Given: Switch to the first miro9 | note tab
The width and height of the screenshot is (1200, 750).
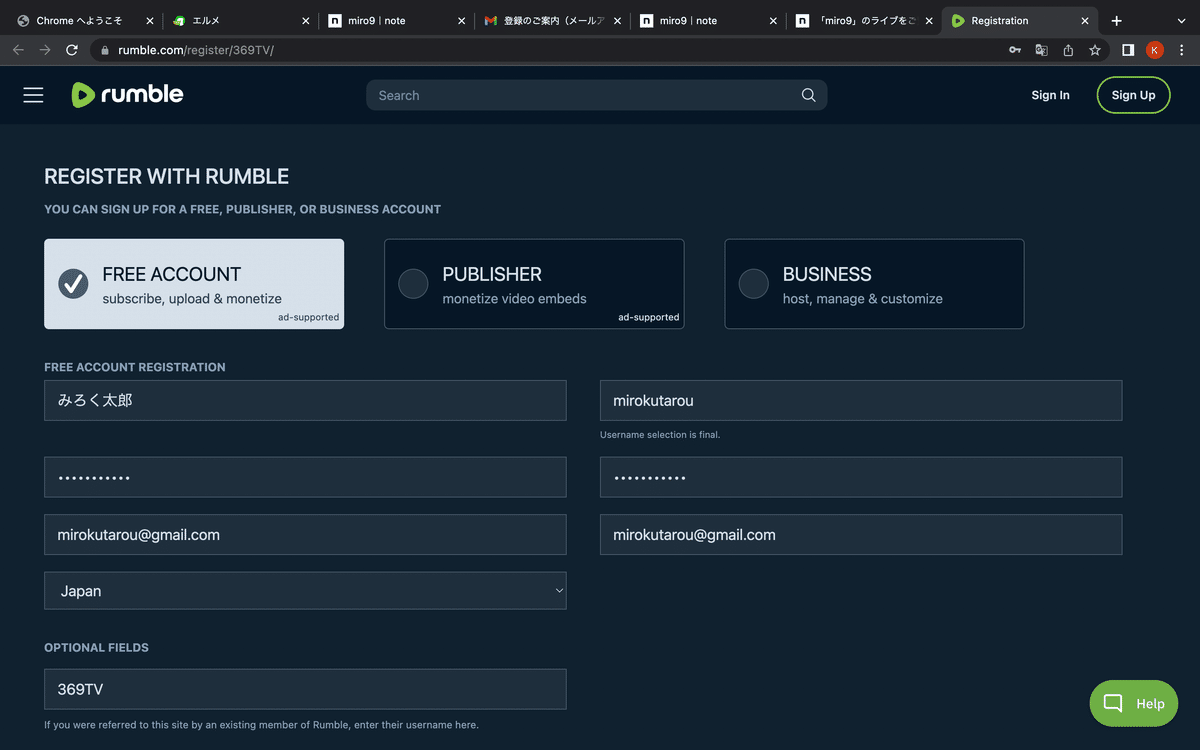Looking at the screenshot, I should point(397,20).
